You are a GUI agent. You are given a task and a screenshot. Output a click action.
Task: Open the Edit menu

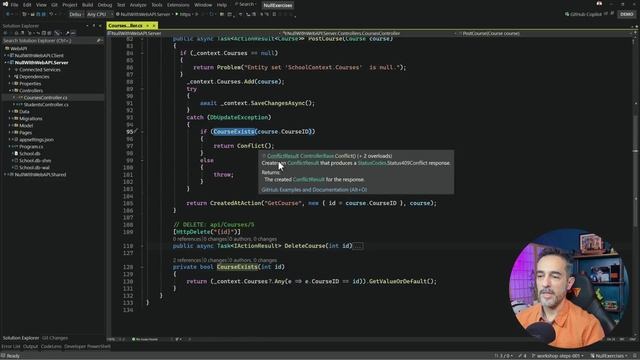[27, 5]
